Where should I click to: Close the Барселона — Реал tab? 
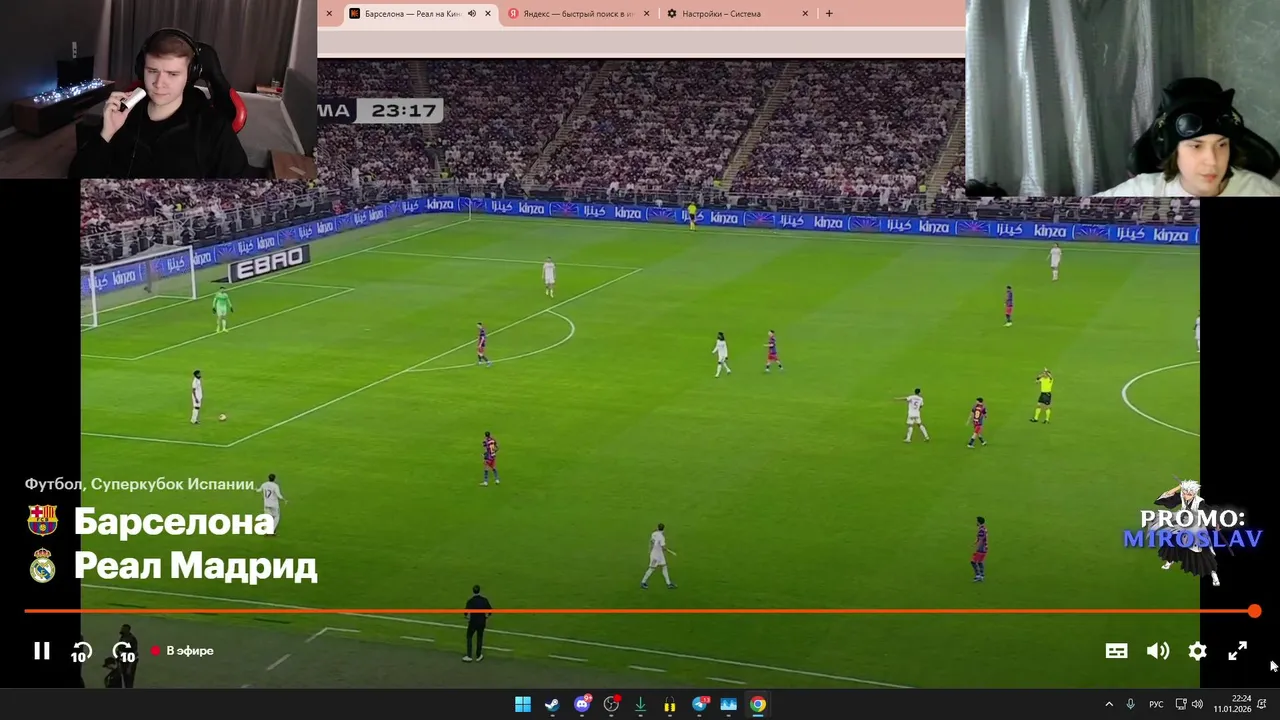point(488,14)
